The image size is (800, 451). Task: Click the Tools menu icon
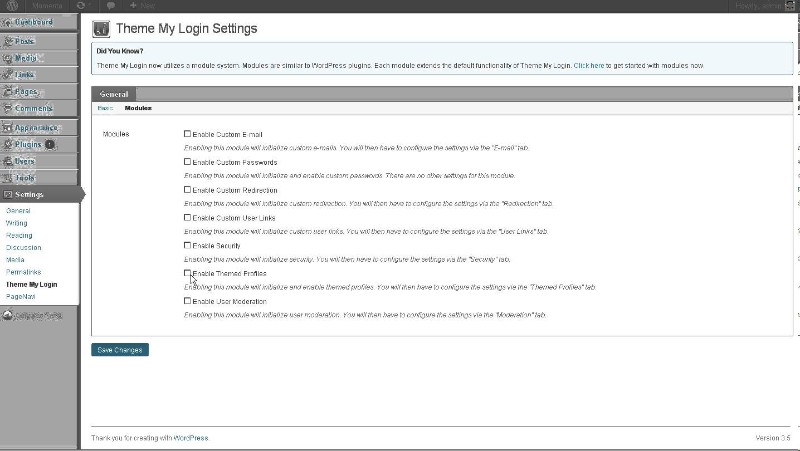[7, 178]
